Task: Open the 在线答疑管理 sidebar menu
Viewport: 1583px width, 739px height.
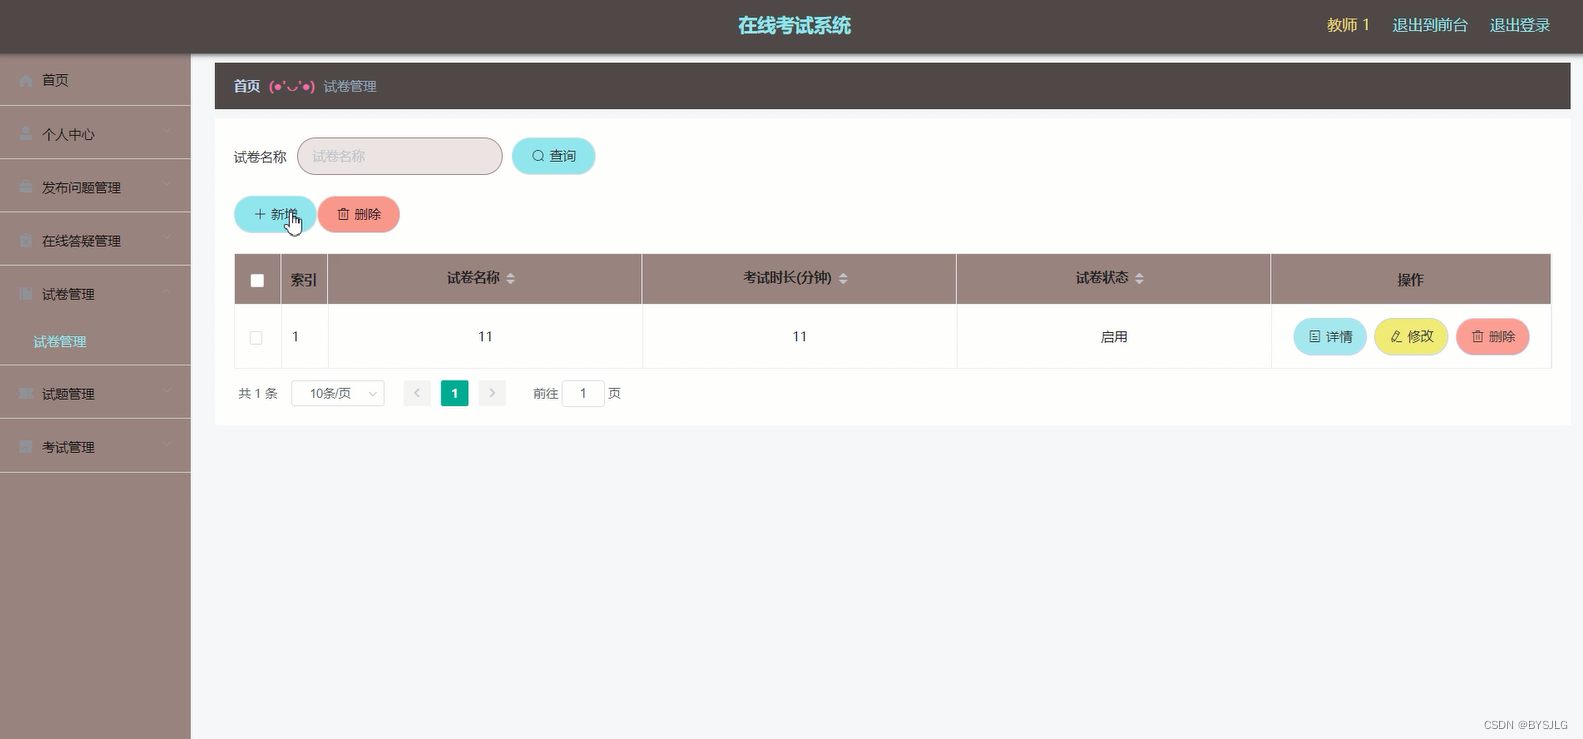Action: coord(95,241)
